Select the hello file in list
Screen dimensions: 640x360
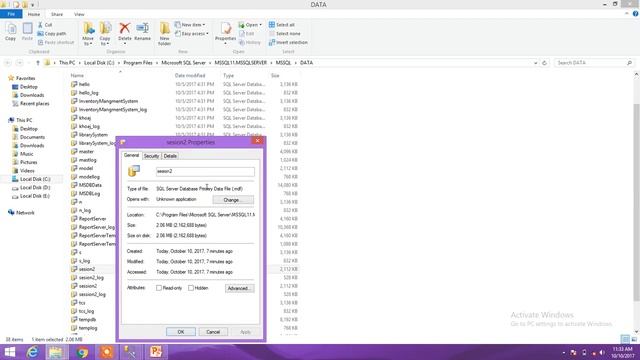coord(84,84)
